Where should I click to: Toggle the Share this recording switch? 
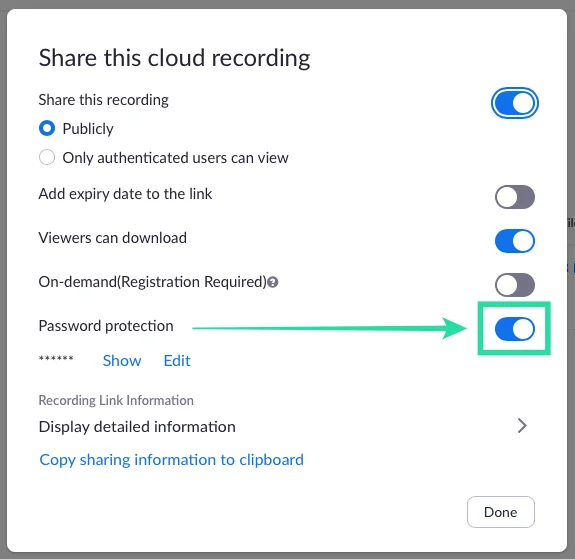(x=514, y=103)
